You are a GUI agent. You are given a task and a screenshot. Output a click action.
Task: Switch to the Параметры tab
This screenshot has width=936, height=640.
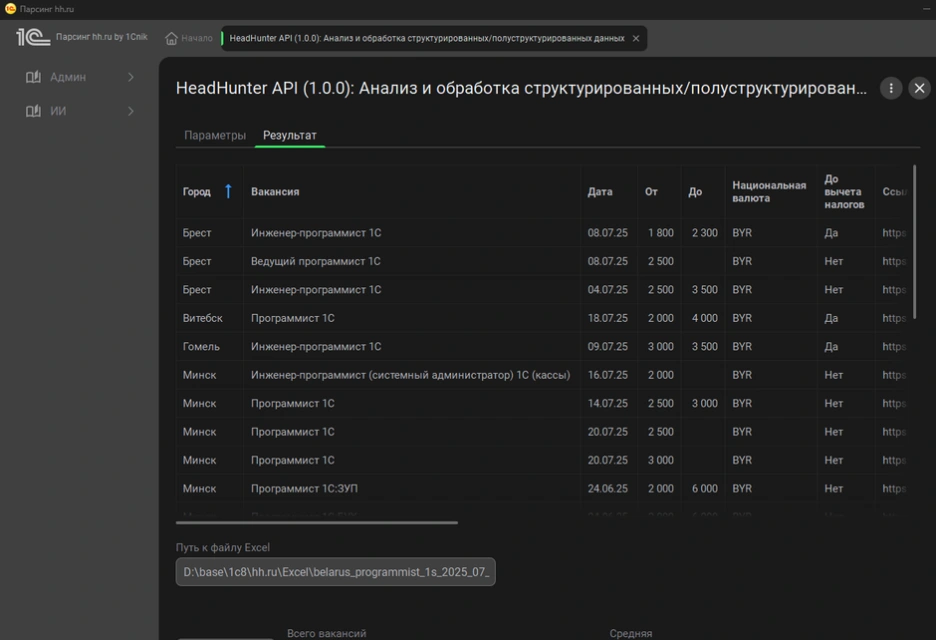click(215, 135)
